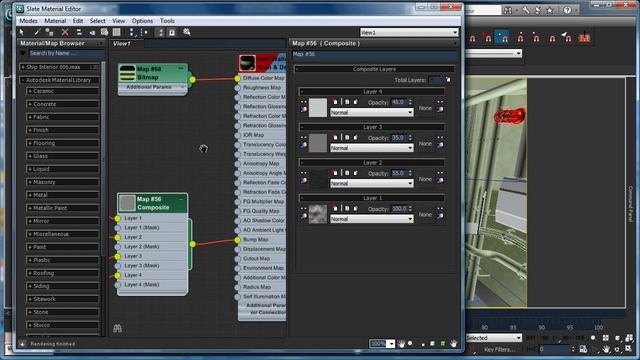Open Layer 3 blend mode Normal dropdown
Screen dimensions: 640x360
click(x=371, y=148)
